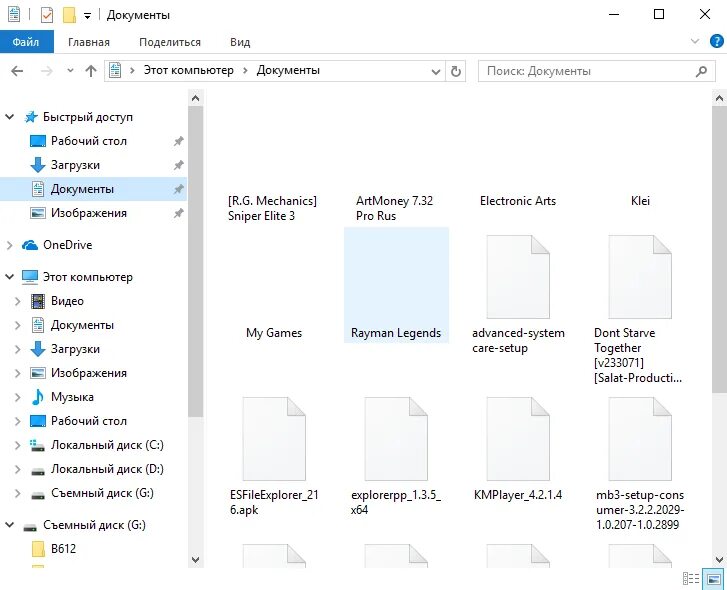Expand the Локальный диск (D:) node
727x590 pixels.
[18, 469]
